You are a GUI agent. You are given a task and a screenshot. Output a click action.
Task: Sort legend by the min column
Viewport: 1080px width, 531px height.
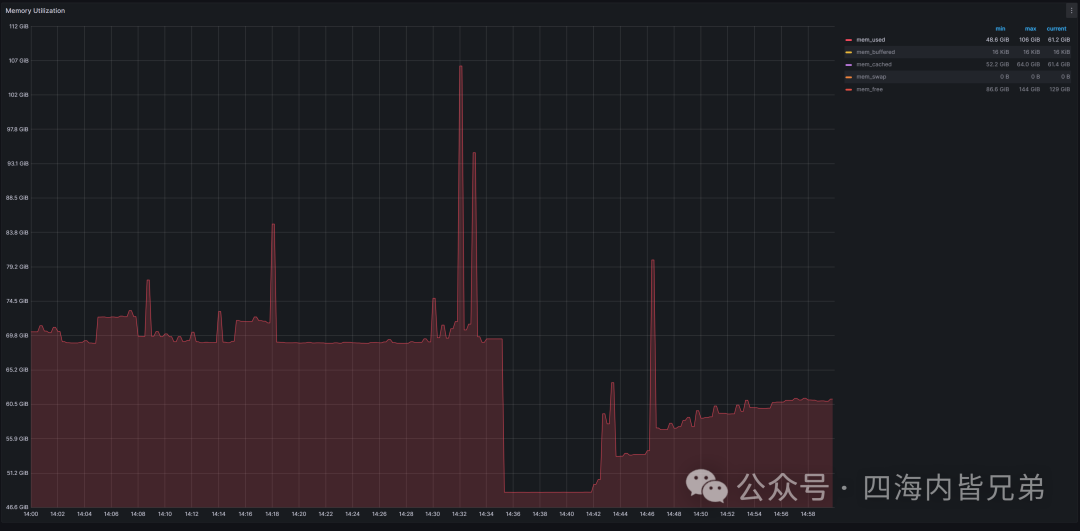[1000, 29]
